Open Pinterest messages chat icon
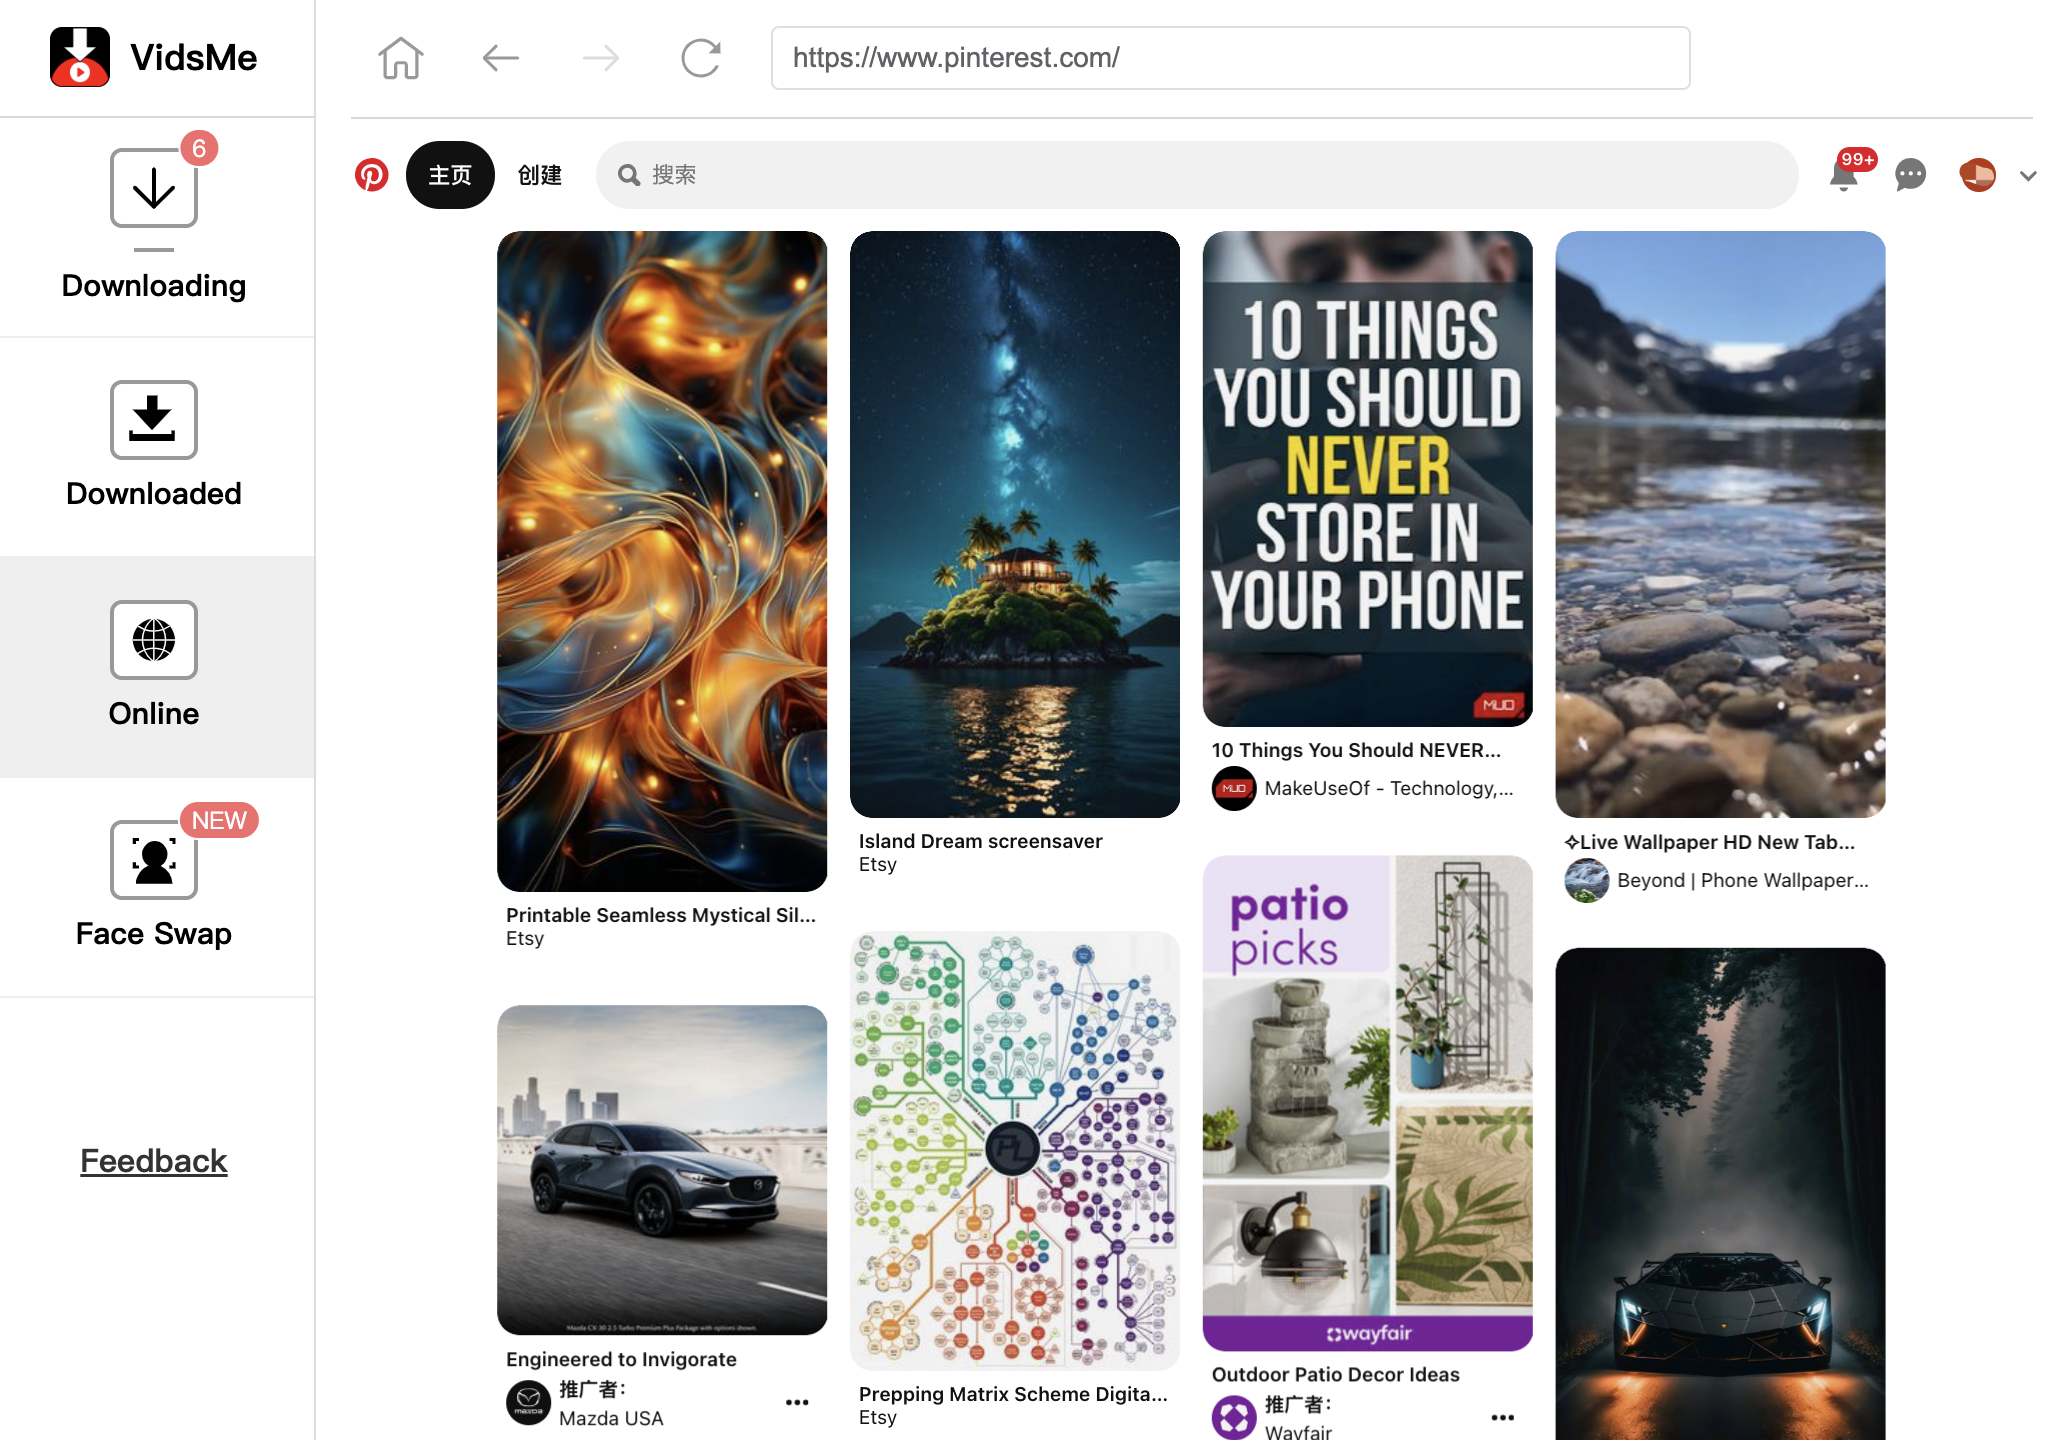2064x1440 pixels. coord(1910,175)
